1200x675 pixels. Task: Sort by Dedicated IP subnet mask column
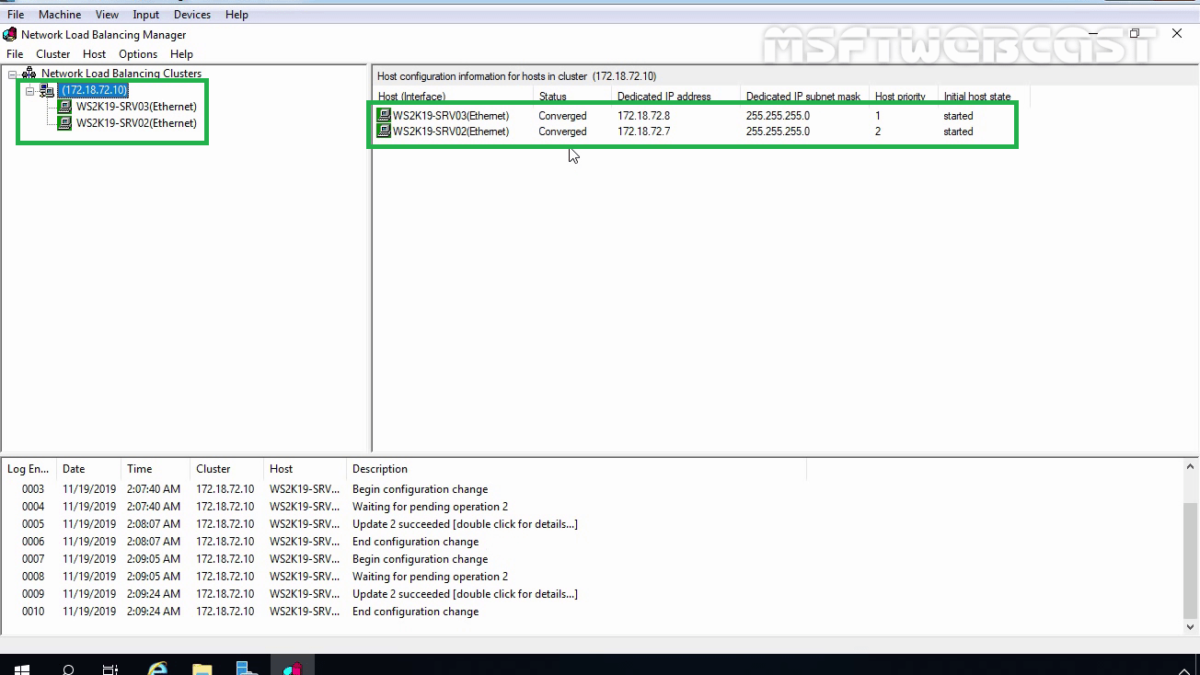(805, 97)
